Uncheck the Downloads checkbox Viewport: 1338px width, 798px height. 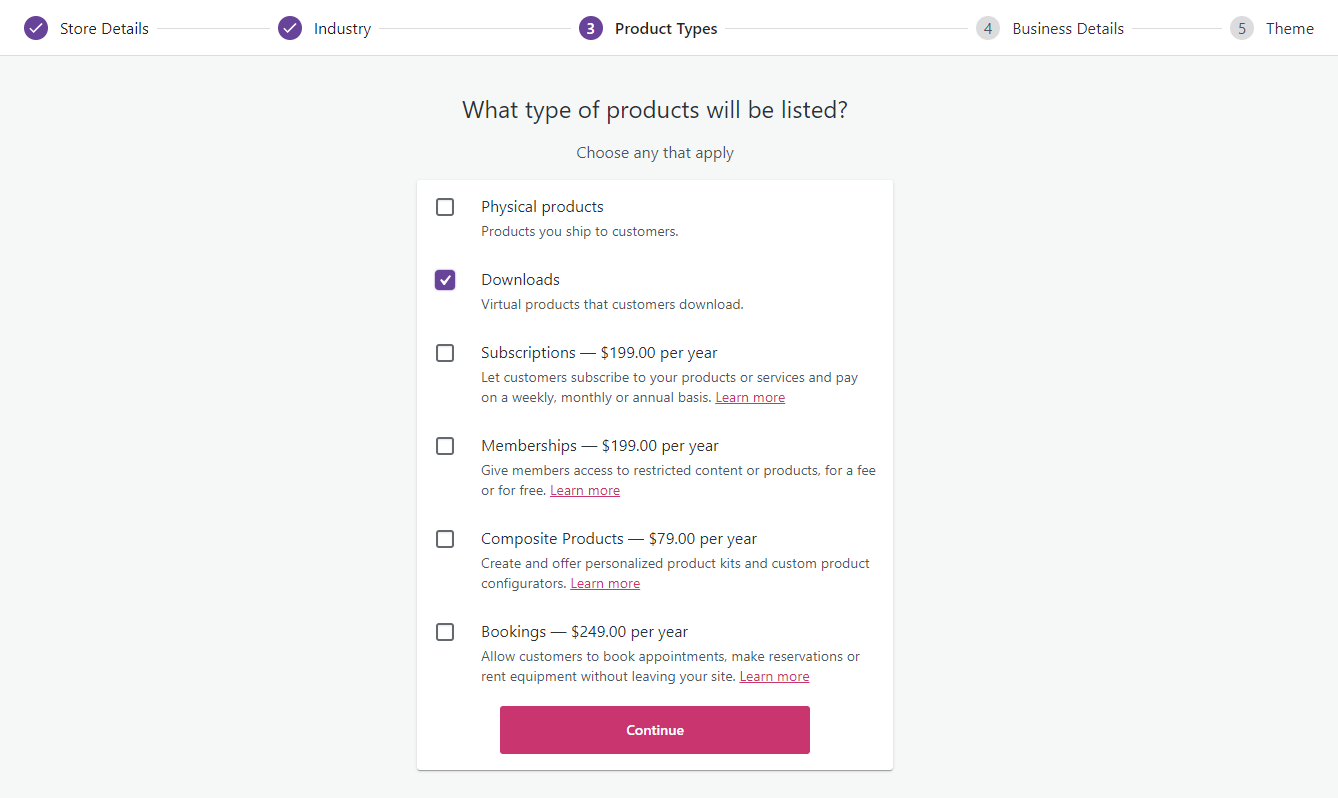(445, 280)
